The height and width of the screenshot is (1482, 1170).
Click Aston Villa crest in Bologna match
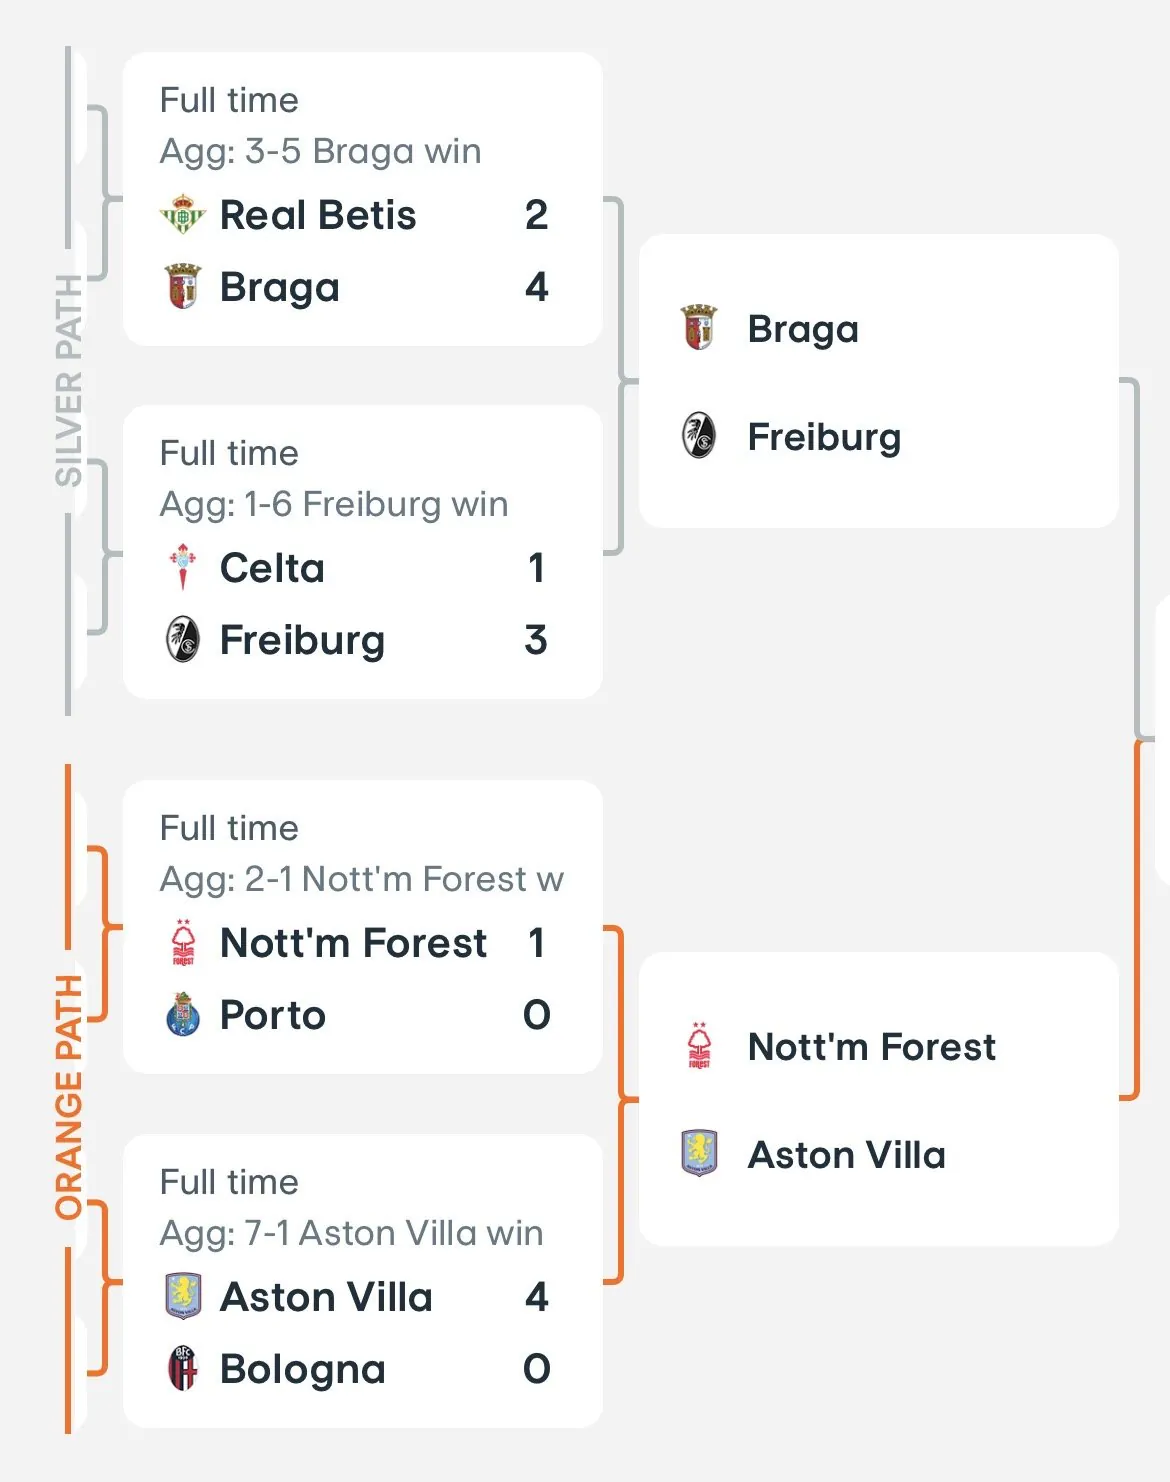183,1296
